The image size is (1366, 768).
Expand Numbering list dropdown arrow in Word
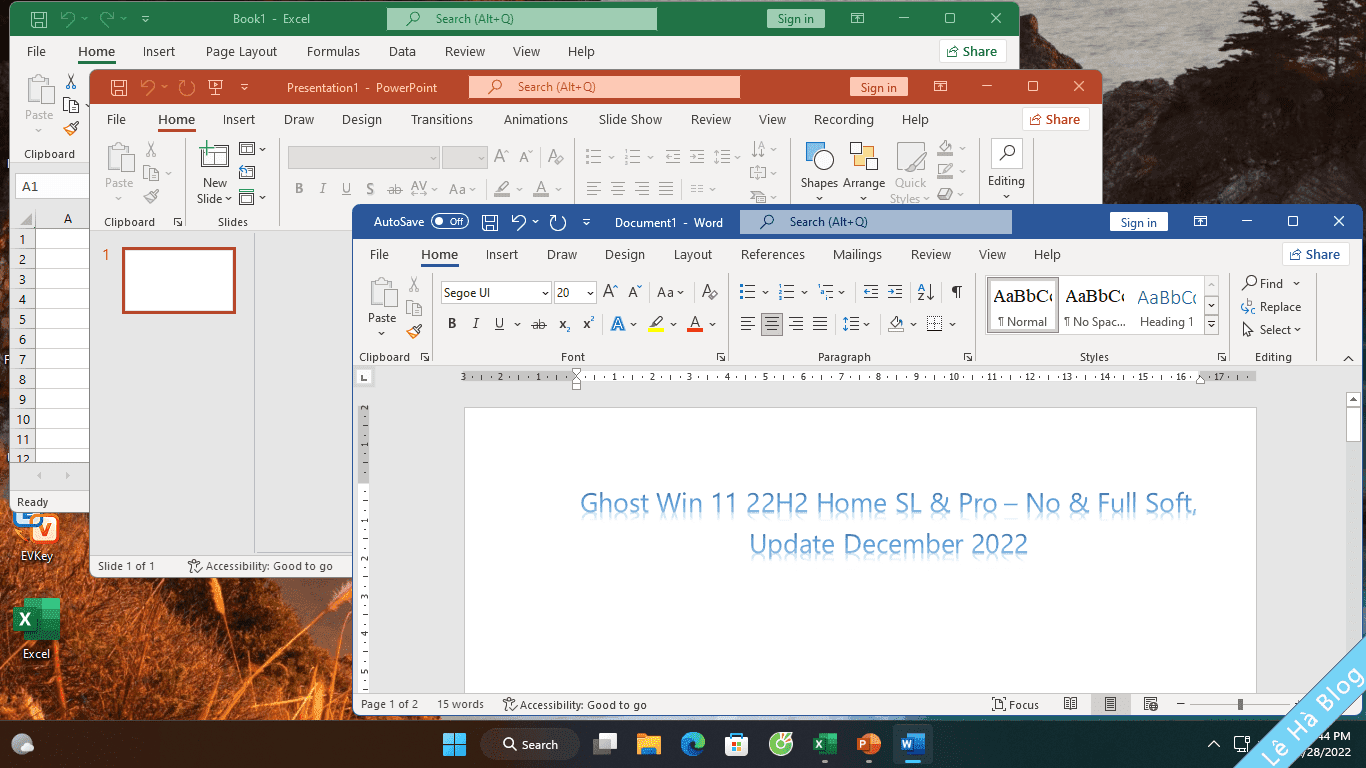805,292
